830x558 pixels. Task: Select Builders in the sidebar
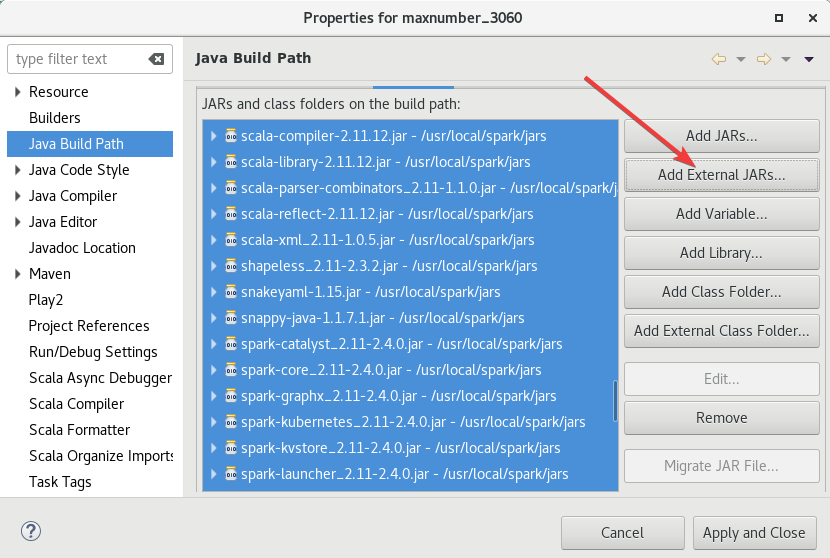click(55, 118)
